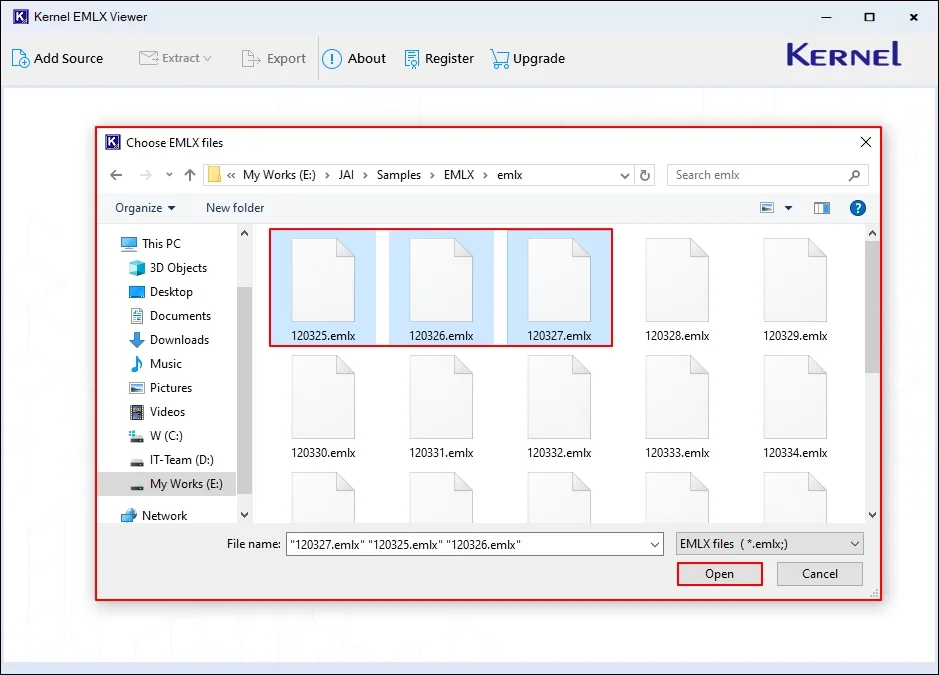Viewport: 939px width, 675px height.
Task: Click the Add Source icon
Action: click(19, 58)
